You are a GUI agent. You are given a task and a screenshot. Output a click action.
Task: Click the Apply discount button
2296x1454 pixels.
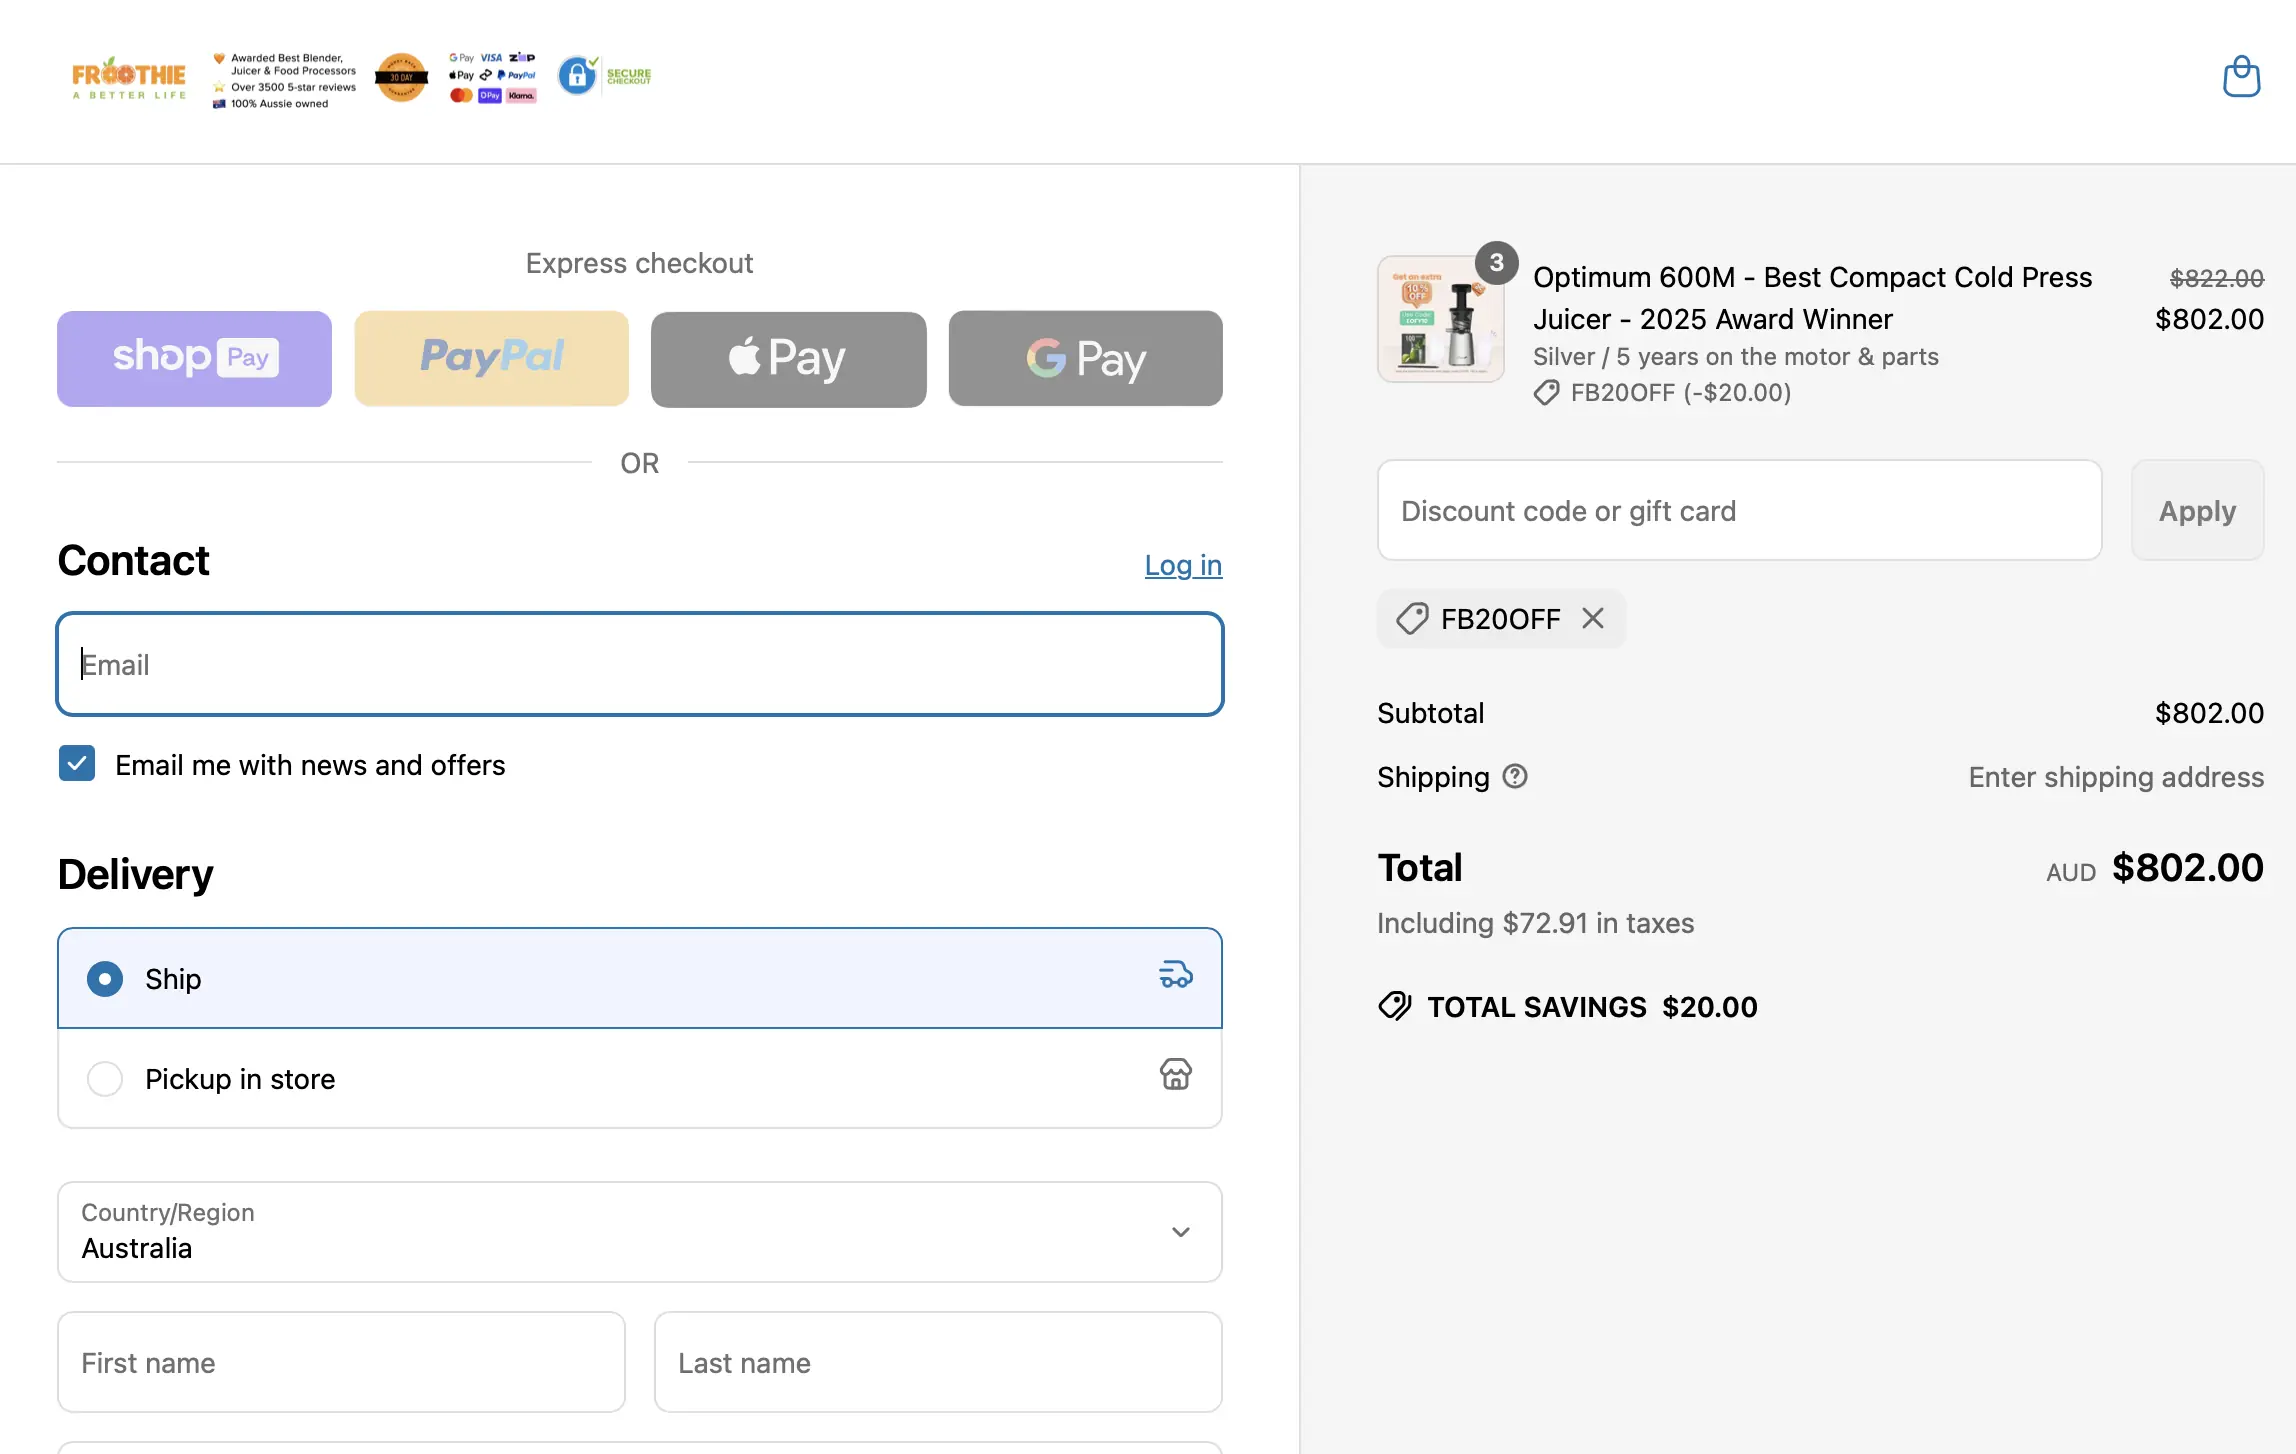[2197, 510]
